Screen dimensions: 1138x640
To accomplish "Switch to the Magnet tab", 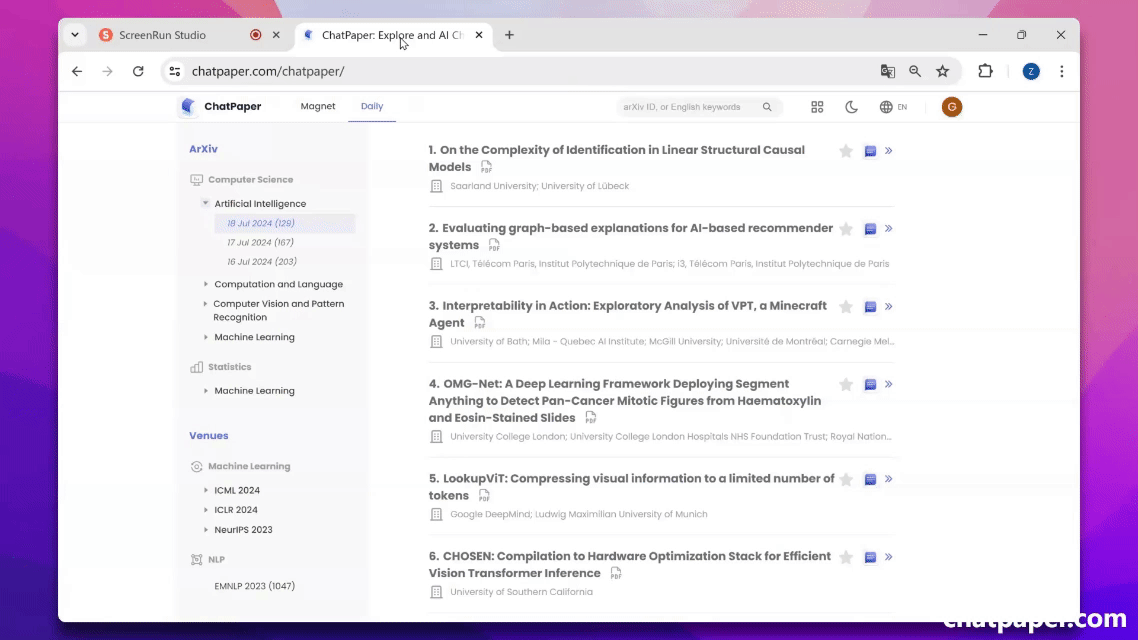I will pos(318,106).
